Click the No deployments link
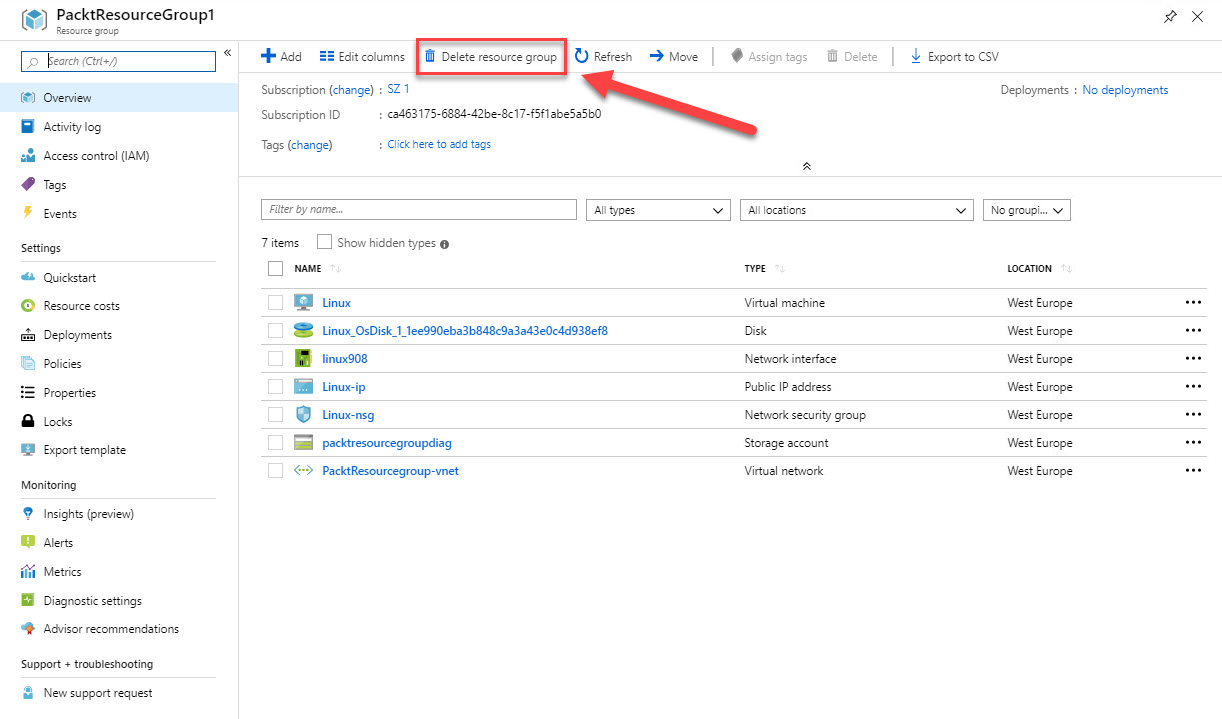Viewport: 1222px width, 719px height. click(1125, 90)
